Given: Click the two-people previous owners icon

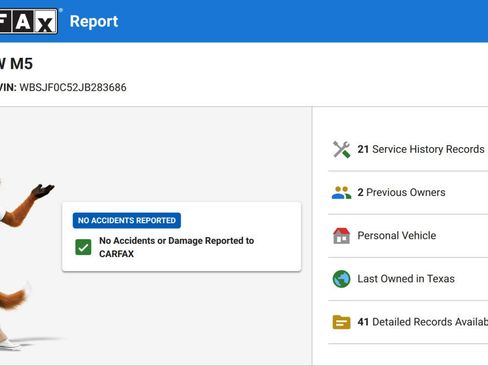Looking at the screenshot, I should coord(341,193).
